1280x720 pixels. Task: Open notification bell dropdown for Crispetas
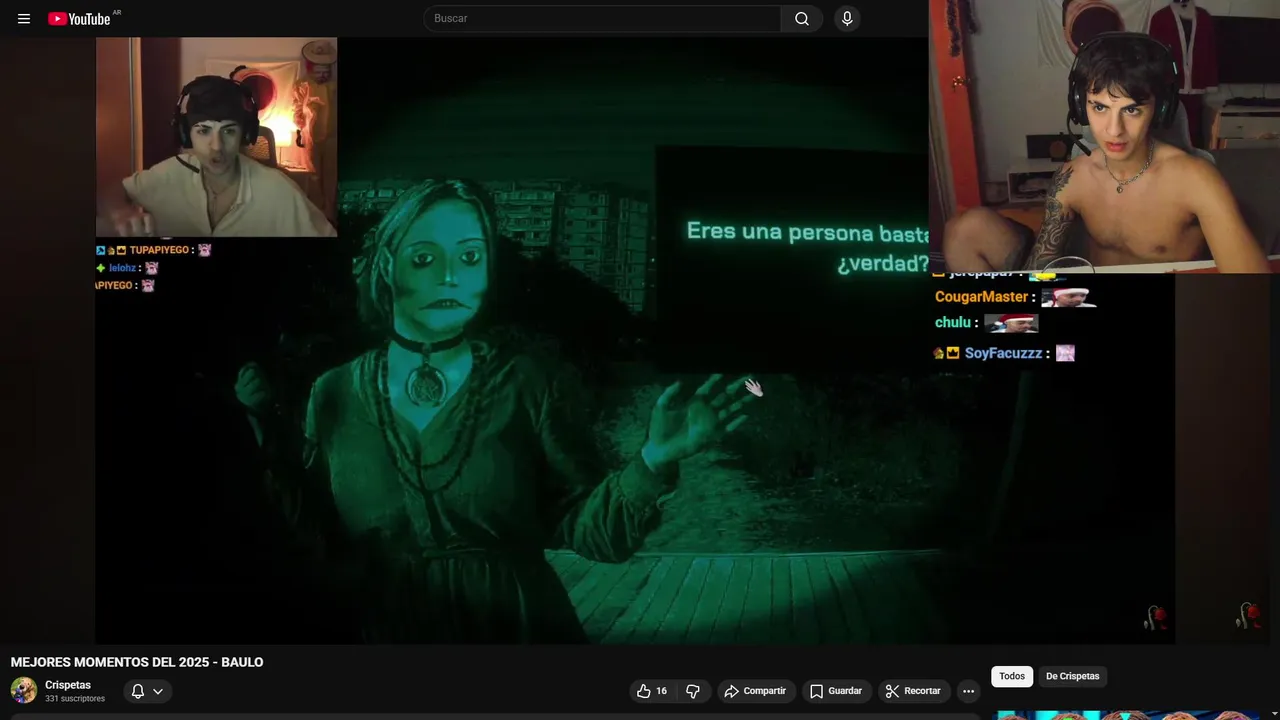click(147, 691)
